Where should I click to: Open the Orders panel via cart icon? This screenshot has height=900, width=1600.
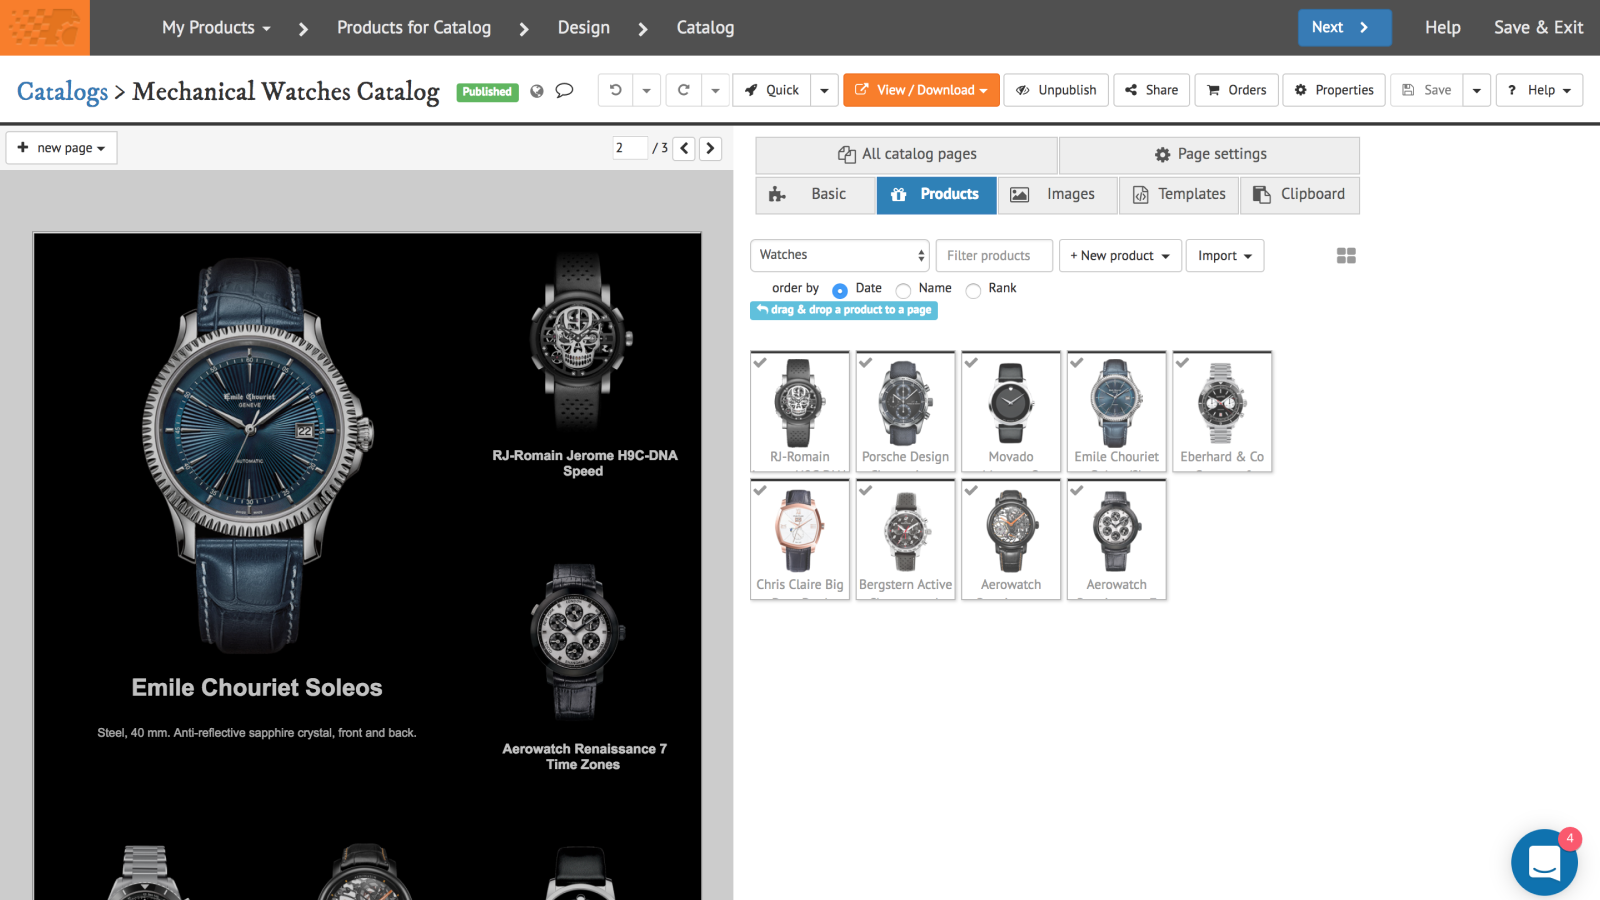point(1236,90)
